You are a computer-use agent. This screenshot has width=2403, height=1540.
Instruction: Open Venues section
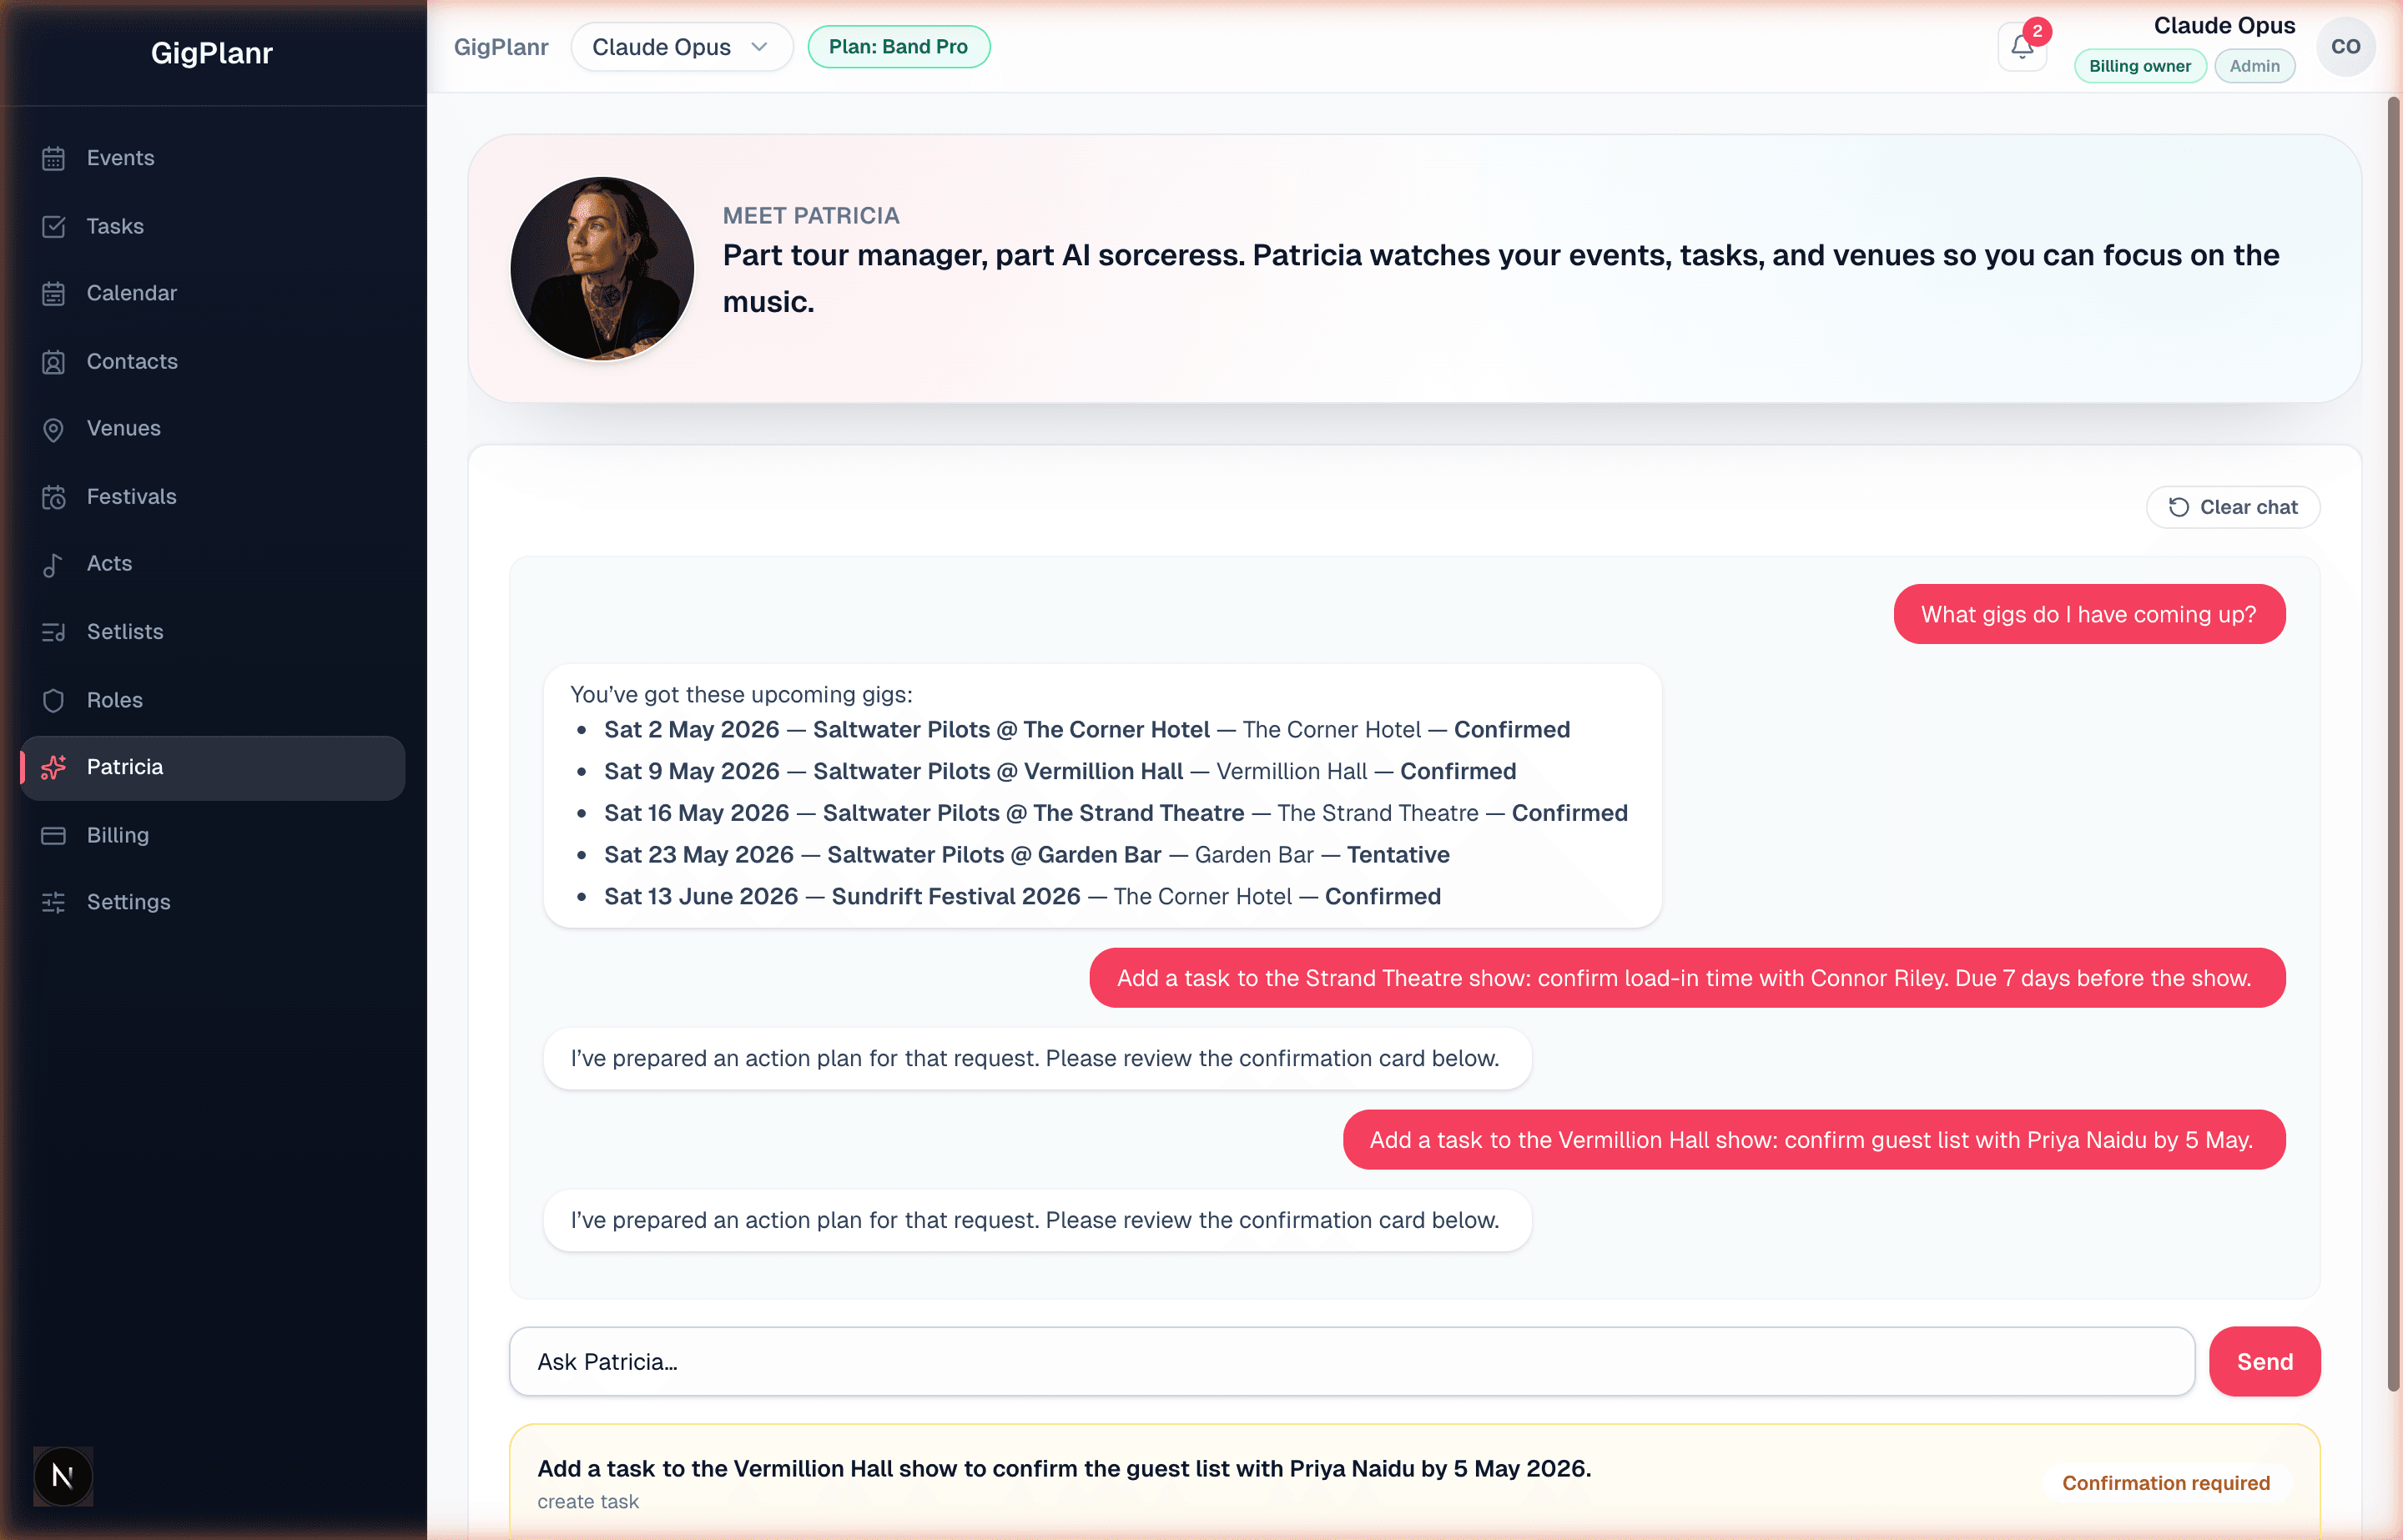coord(213,428)
